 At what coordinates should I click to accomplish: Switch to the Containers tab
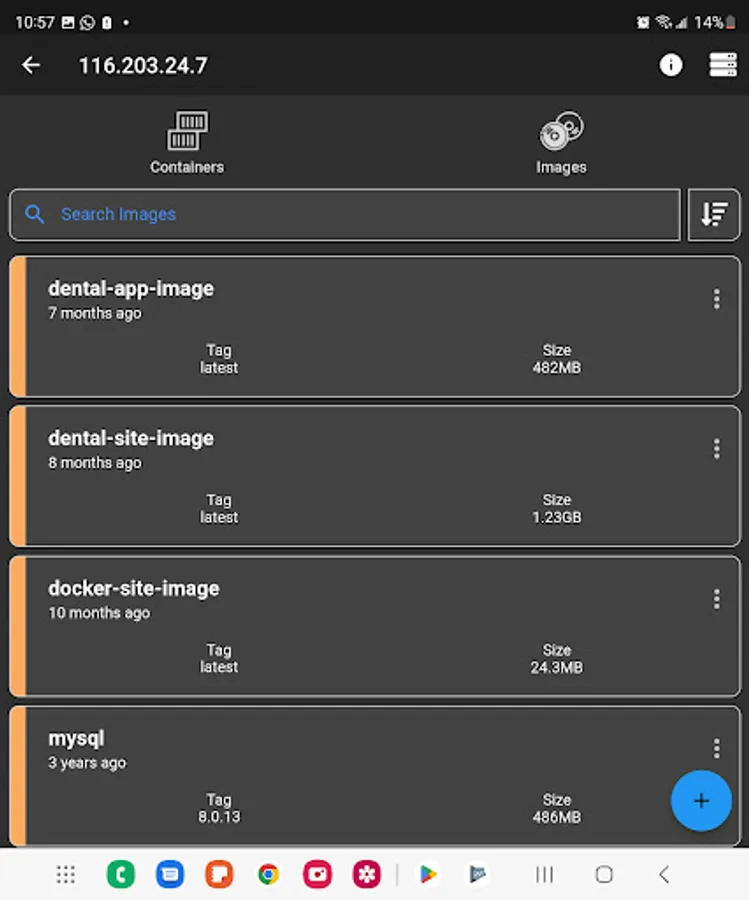(187, 142)
